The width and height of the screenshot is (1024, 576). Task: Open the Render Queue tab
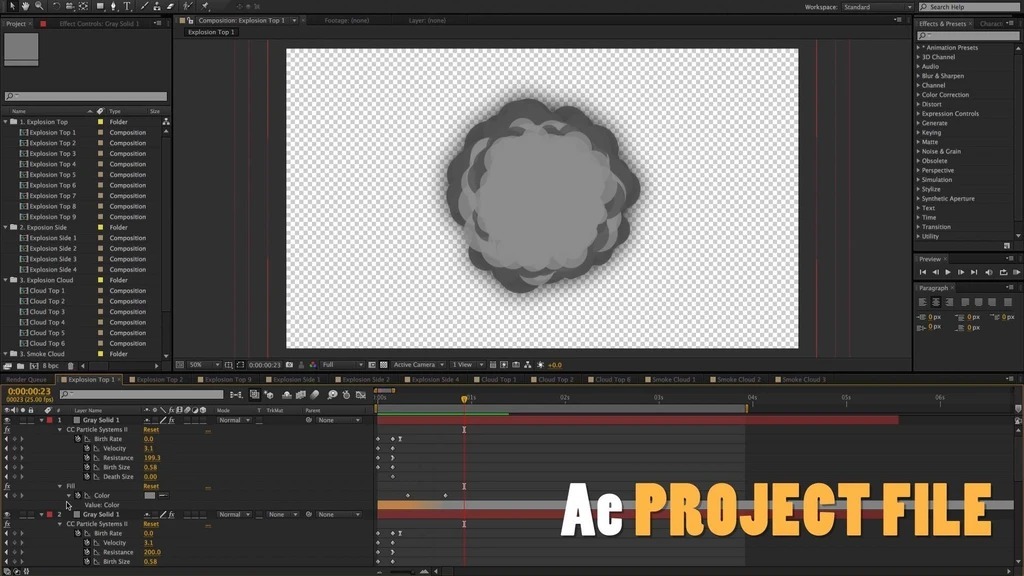point(27,380)
